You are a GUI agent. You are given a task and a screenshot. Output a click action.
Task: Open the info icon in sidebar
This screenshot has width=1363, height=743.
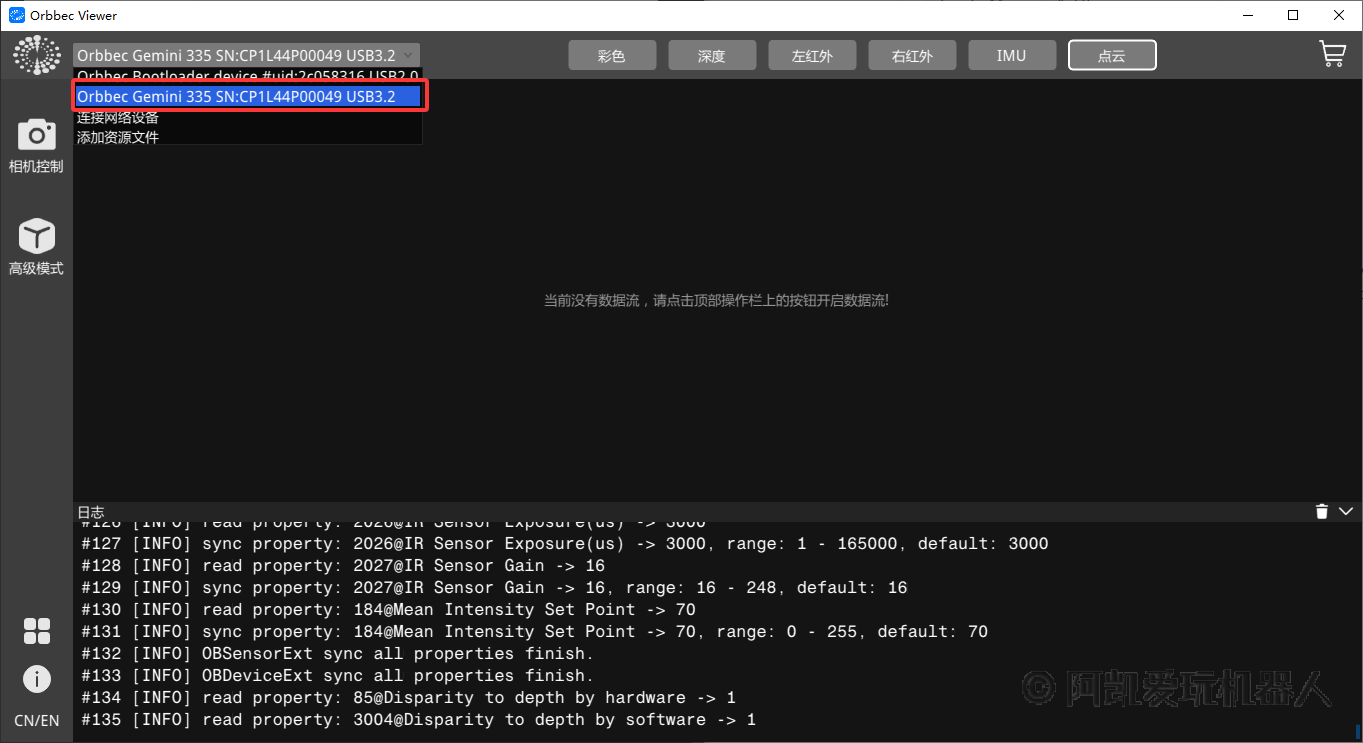37,679
